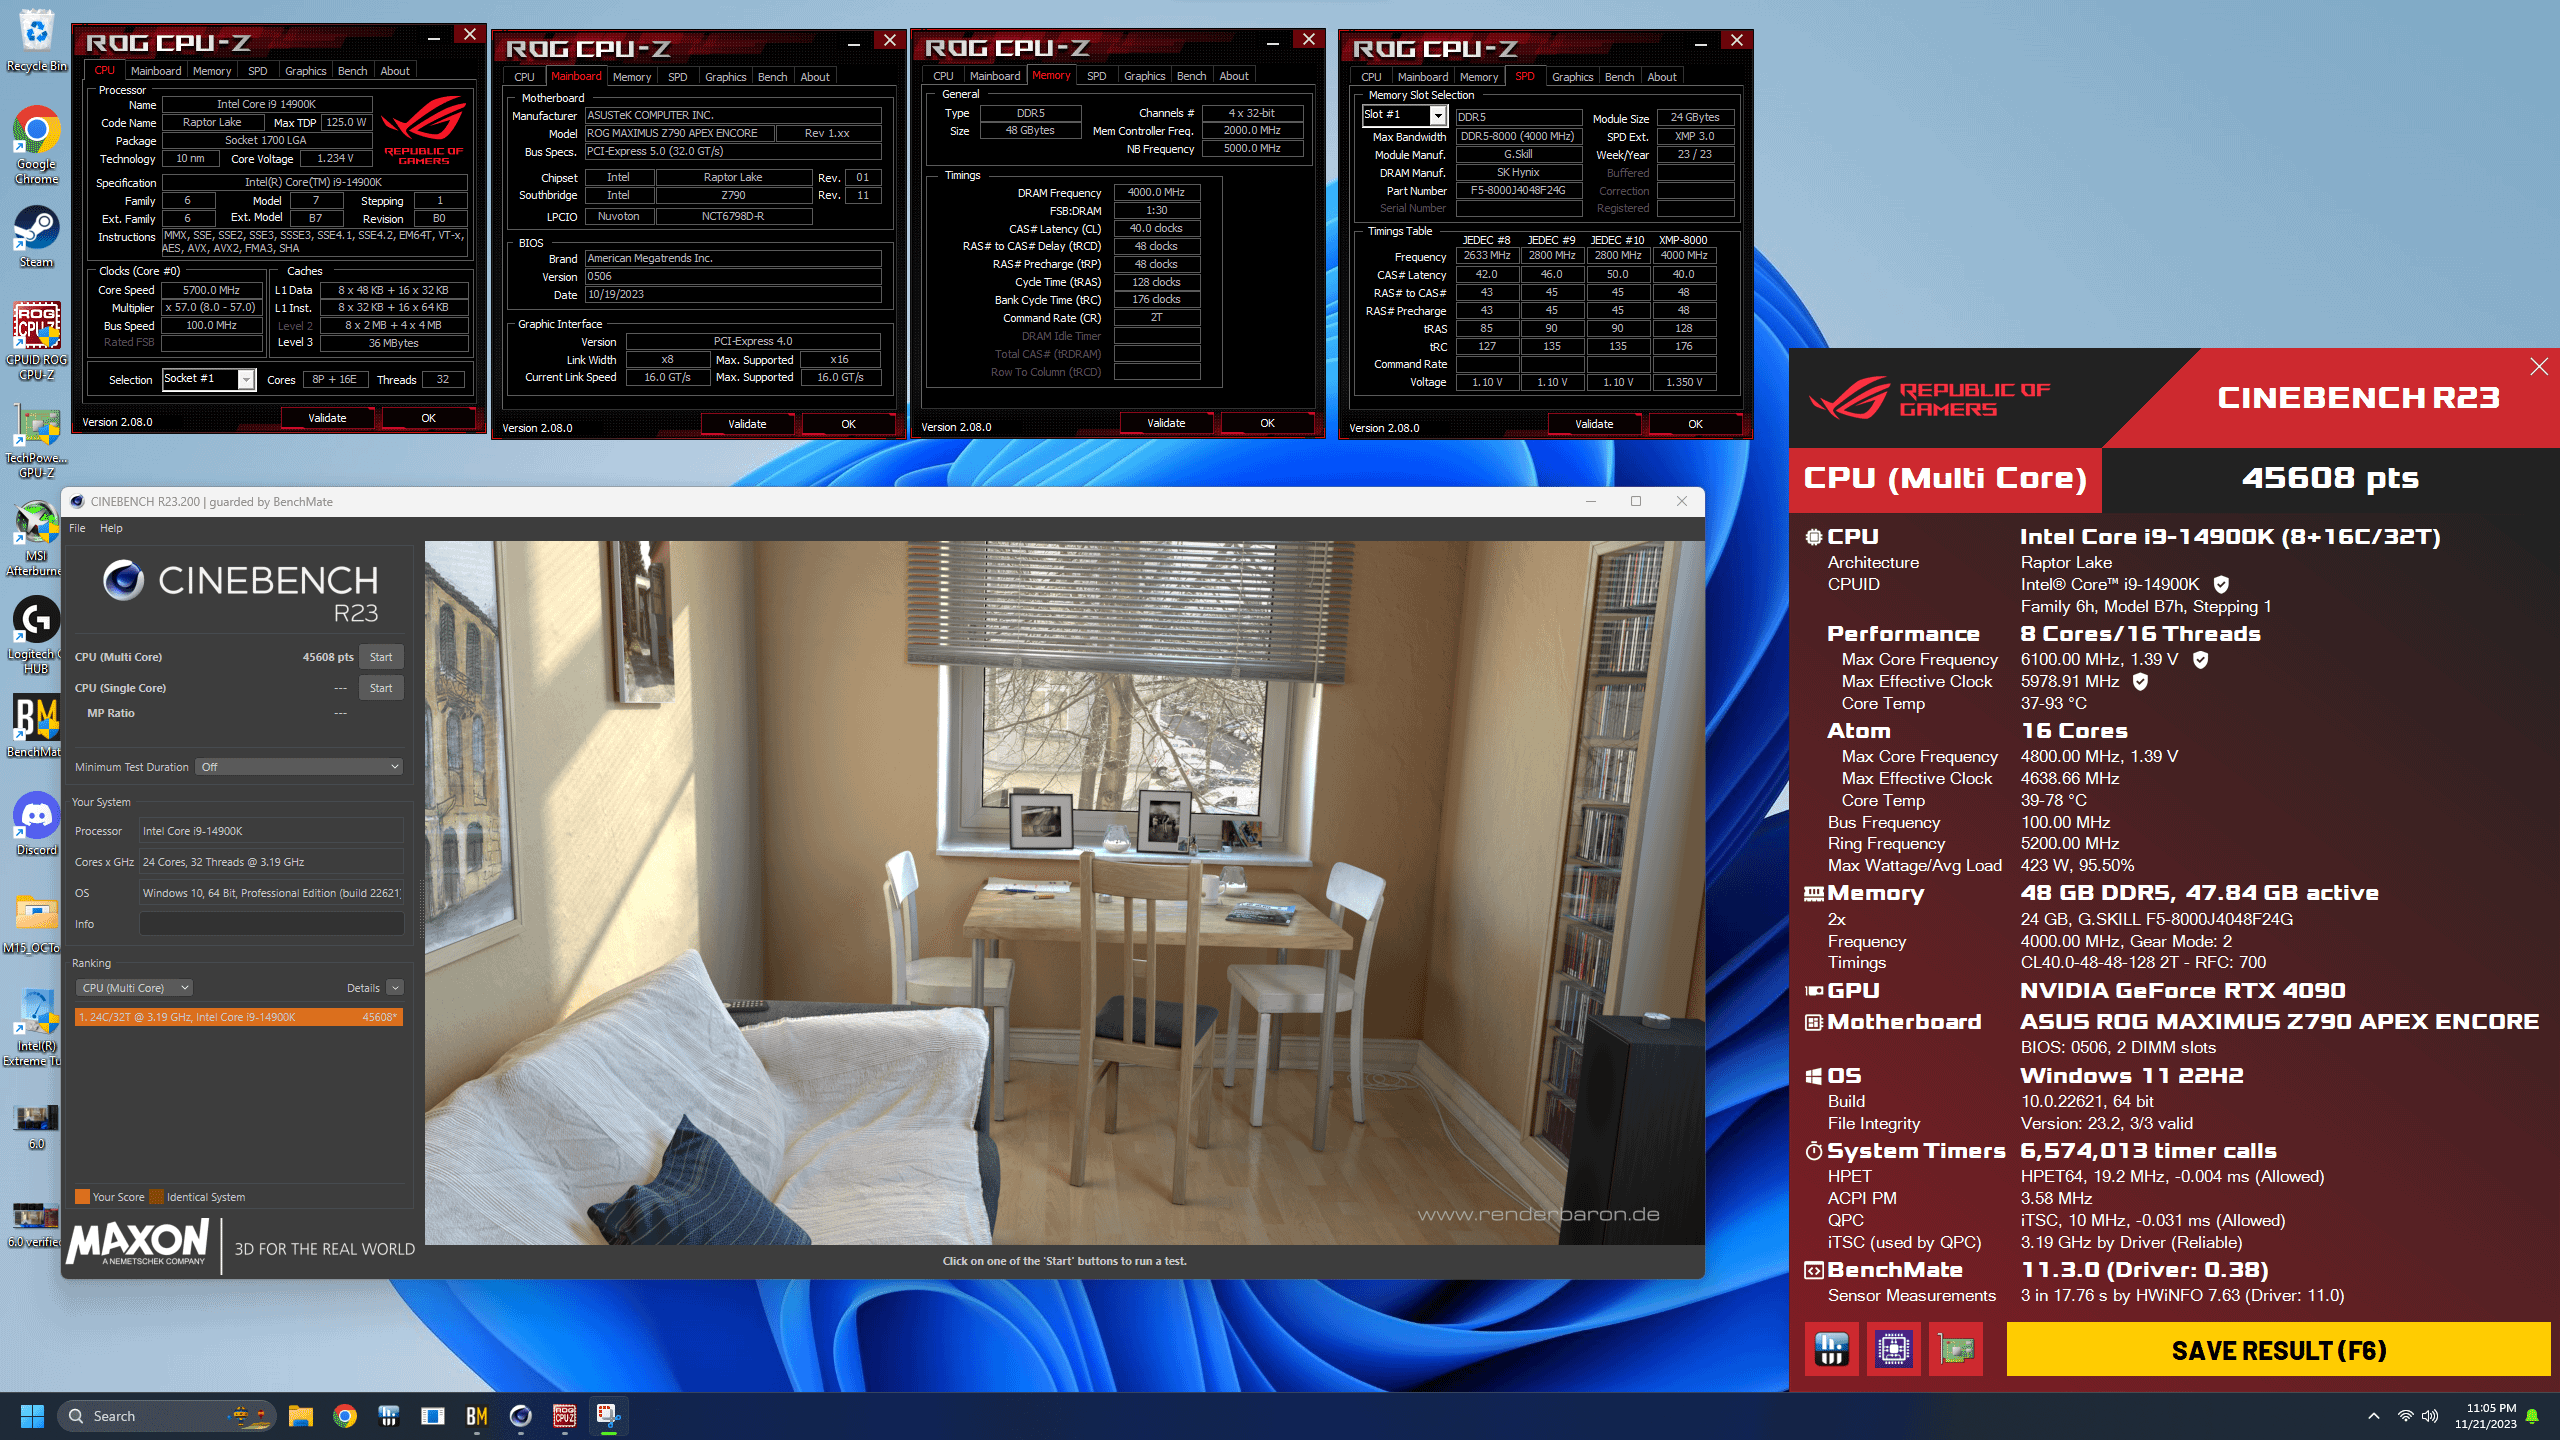Open the Intel Extreme Tuning desktop shortcut
This screenshot has width=2560, height=1440.
point(36,1027)
